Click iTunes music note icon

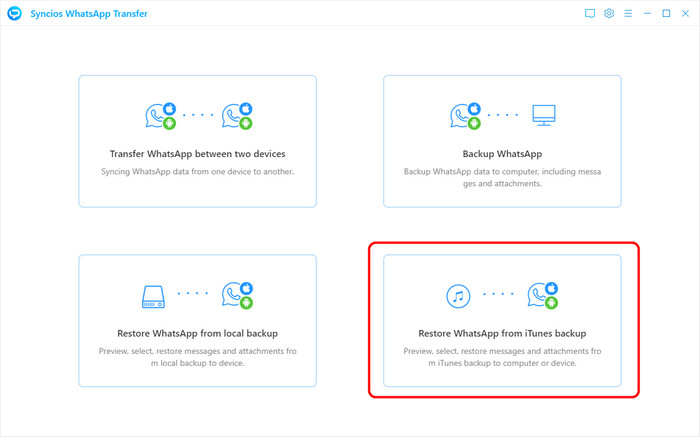[458, 296]
